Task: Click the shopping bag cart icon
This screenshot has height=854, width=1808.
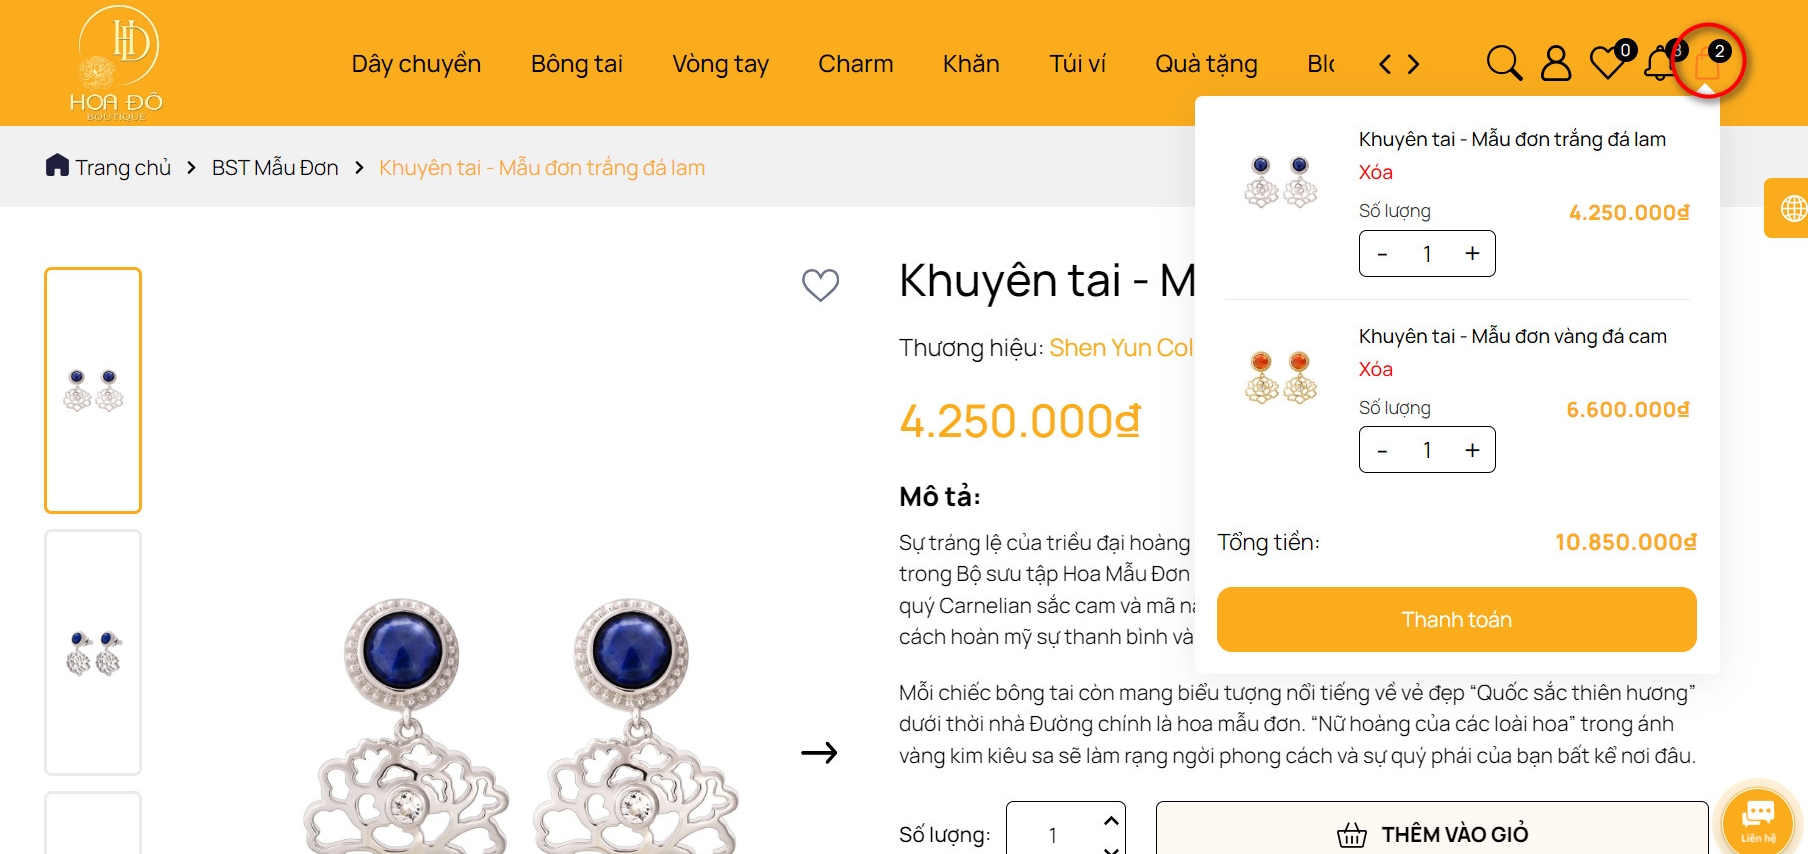Action: pyautogui.click(x=1708, y=65)
